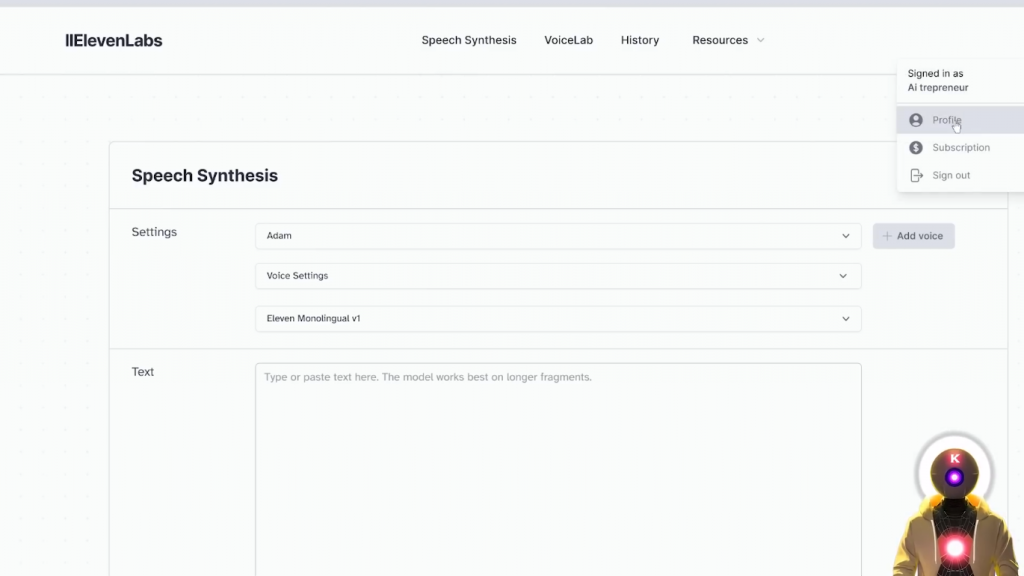Open the History page
The height and width of the screenshot is (576, 1024).
(639, 40)
